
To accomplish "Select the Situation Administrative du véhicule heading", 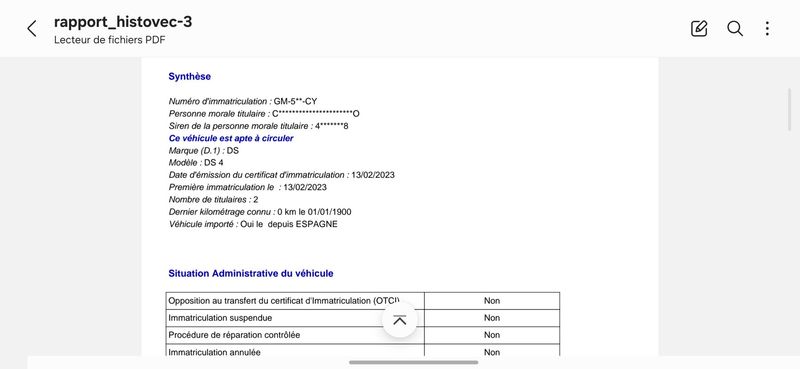I will click(251, 274).
